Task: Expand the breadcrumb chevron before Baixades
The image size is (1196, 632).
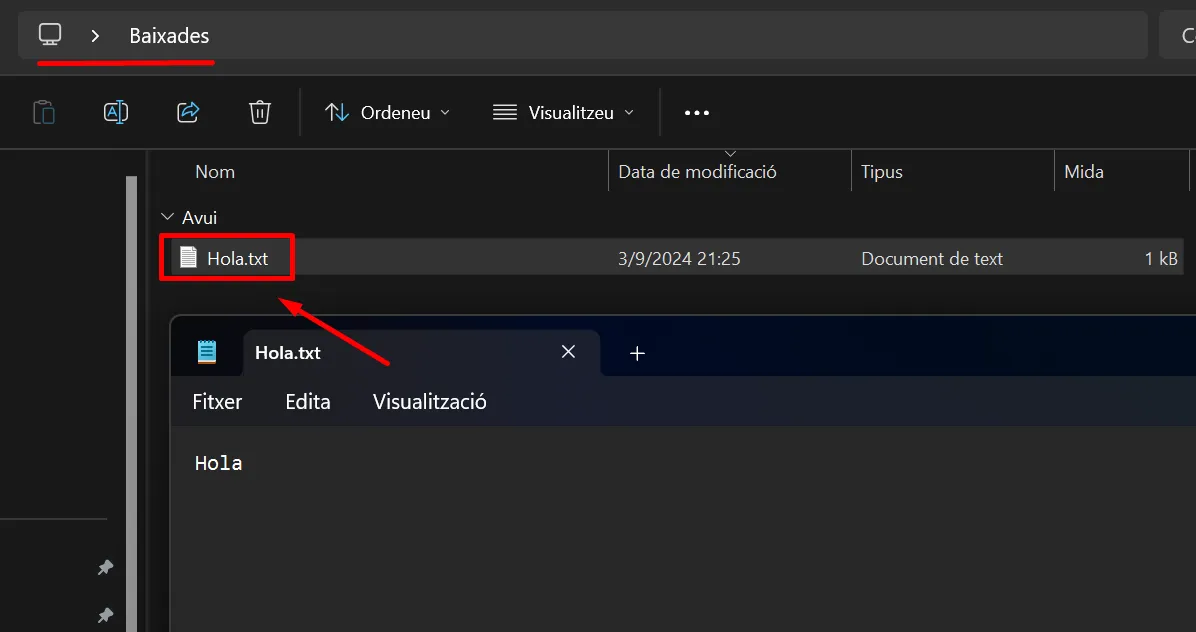Action: [x=95, y=36]
